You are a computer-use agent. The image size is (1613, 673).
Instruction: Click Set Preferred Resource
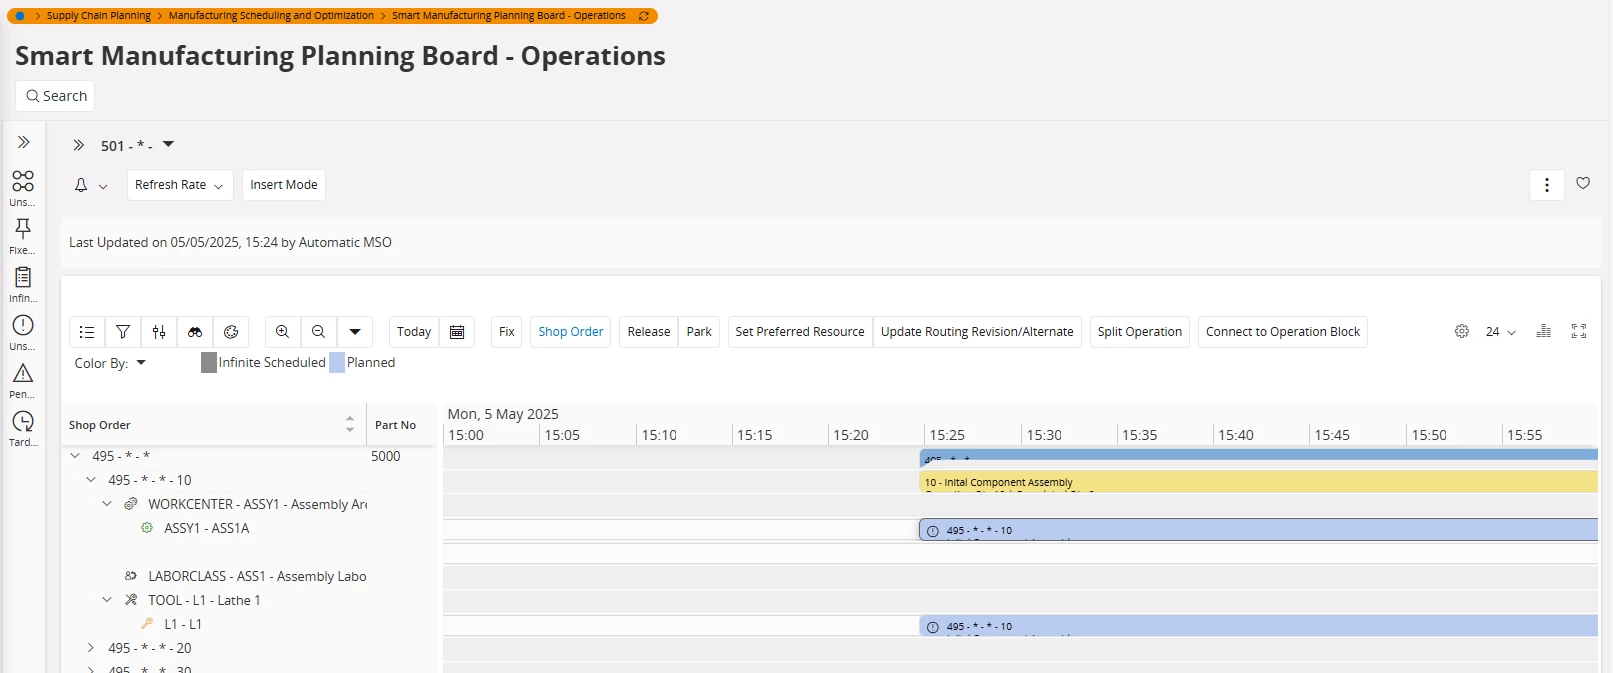[800, 332]
